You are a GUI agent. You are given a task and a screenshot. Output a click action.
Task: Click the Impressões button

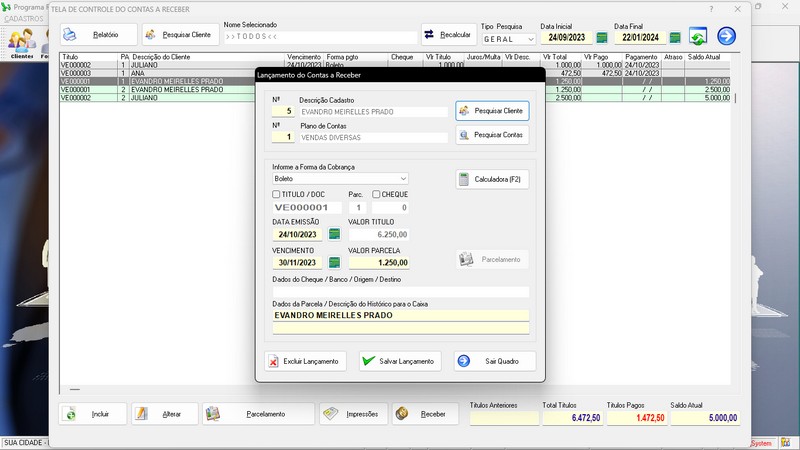pos(352,414)
